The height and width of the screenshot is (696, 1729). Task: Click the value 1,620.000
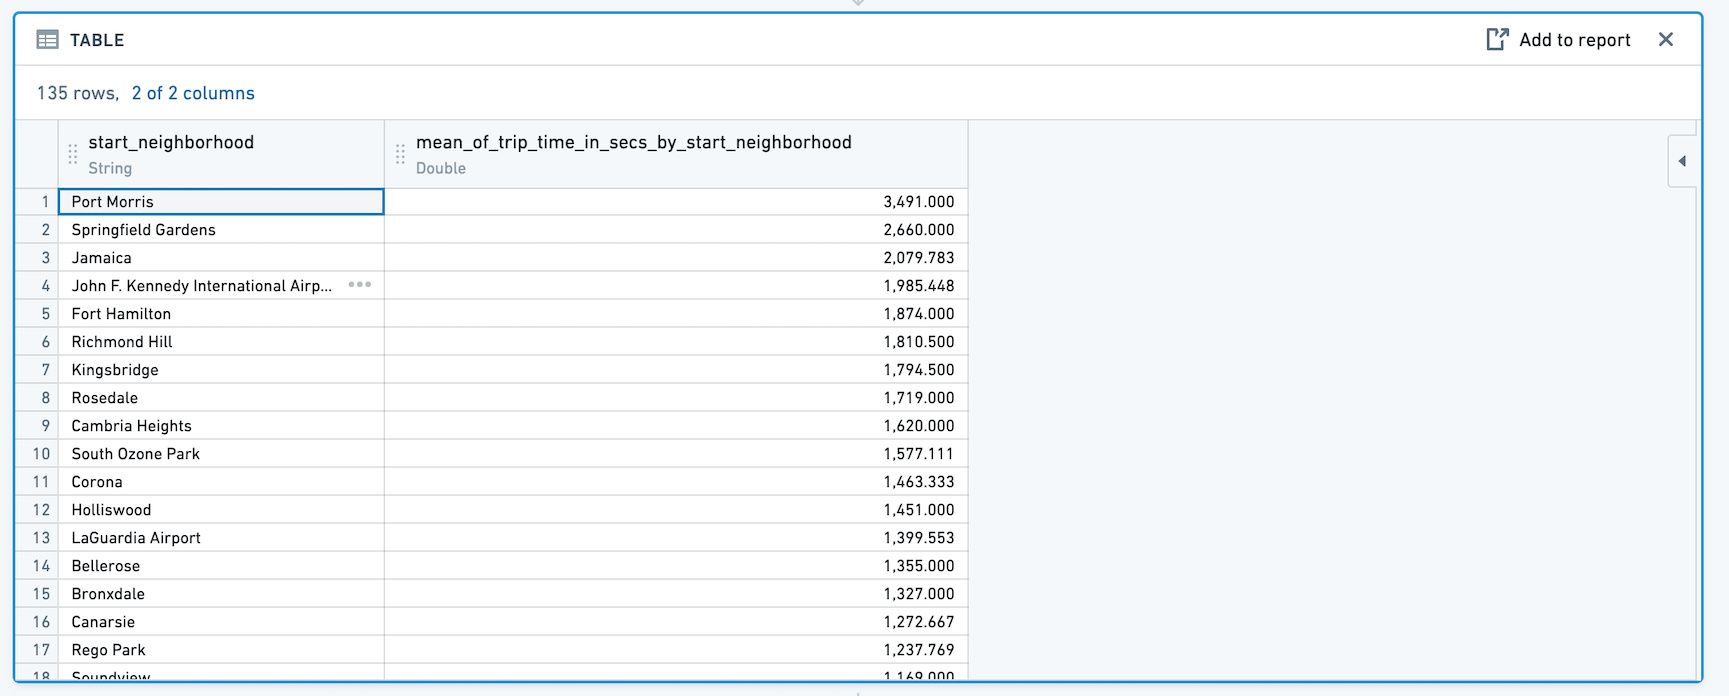tap(918, 426)
